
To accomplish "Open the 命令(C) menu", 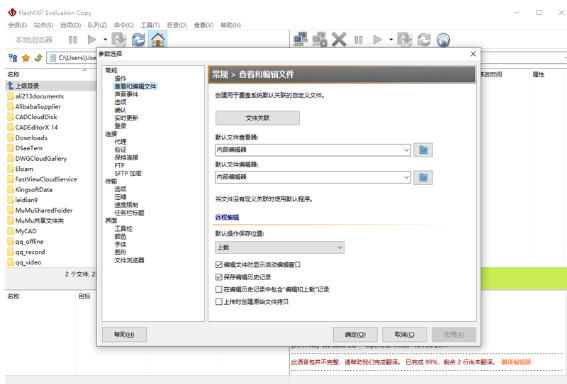I will 124,25.
